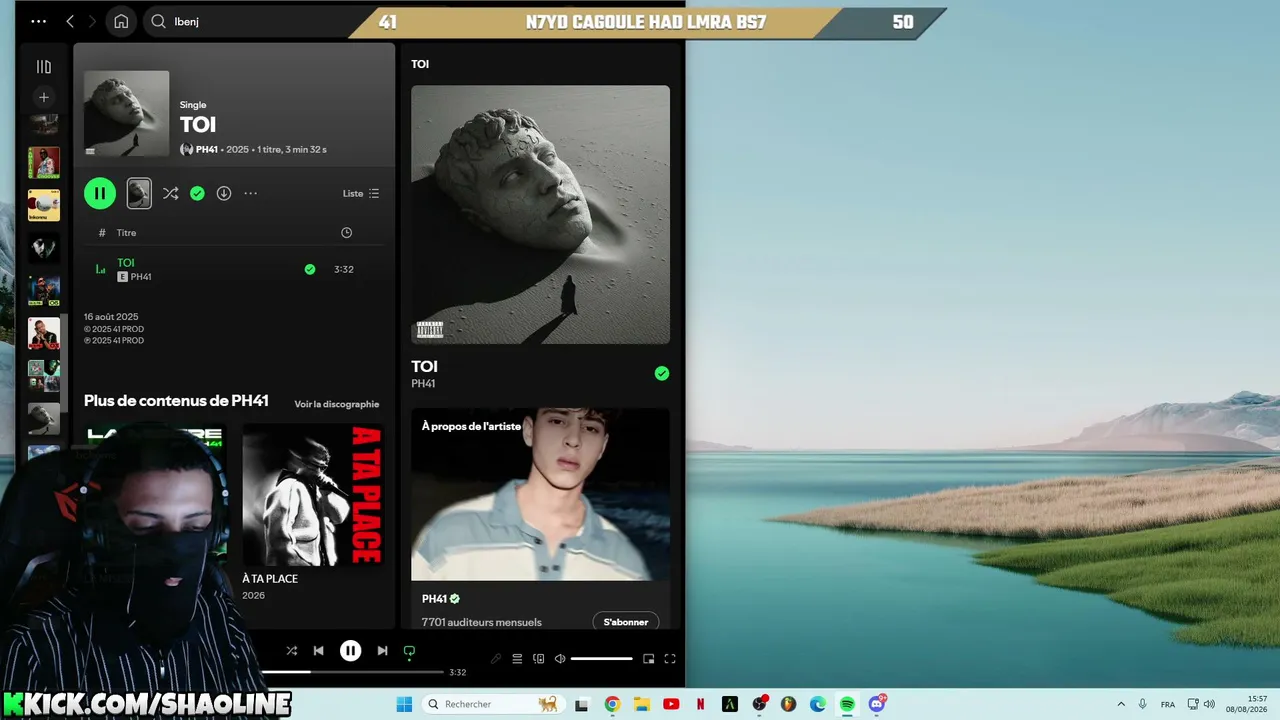Open the Spotify three-dot app menu
The image size is (1280, 720).
pyautogui.click(x=38, y=21)
